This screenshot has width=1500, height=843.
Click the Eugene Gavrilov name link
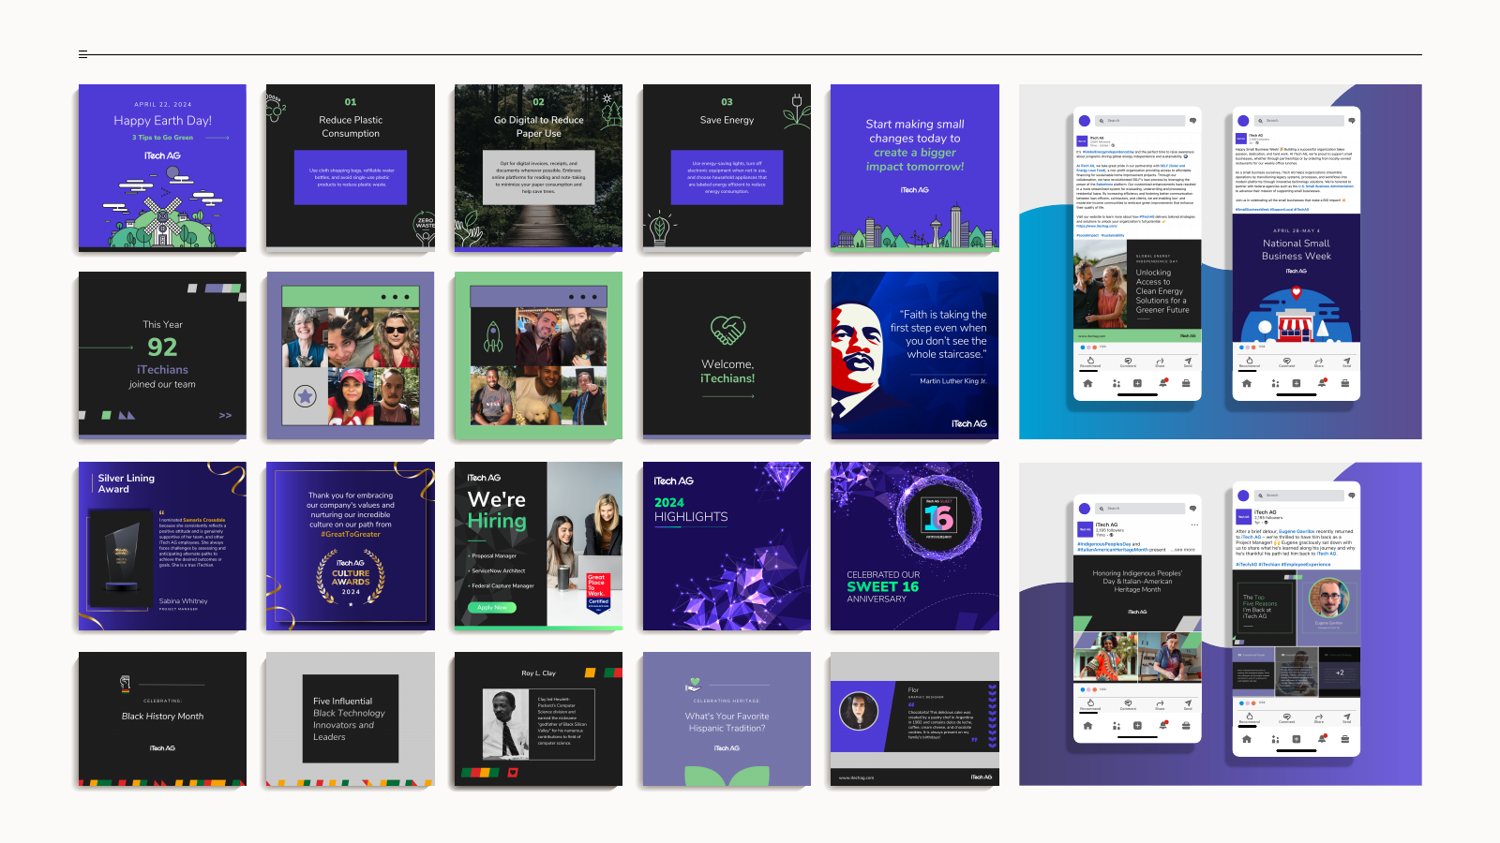1297,532
